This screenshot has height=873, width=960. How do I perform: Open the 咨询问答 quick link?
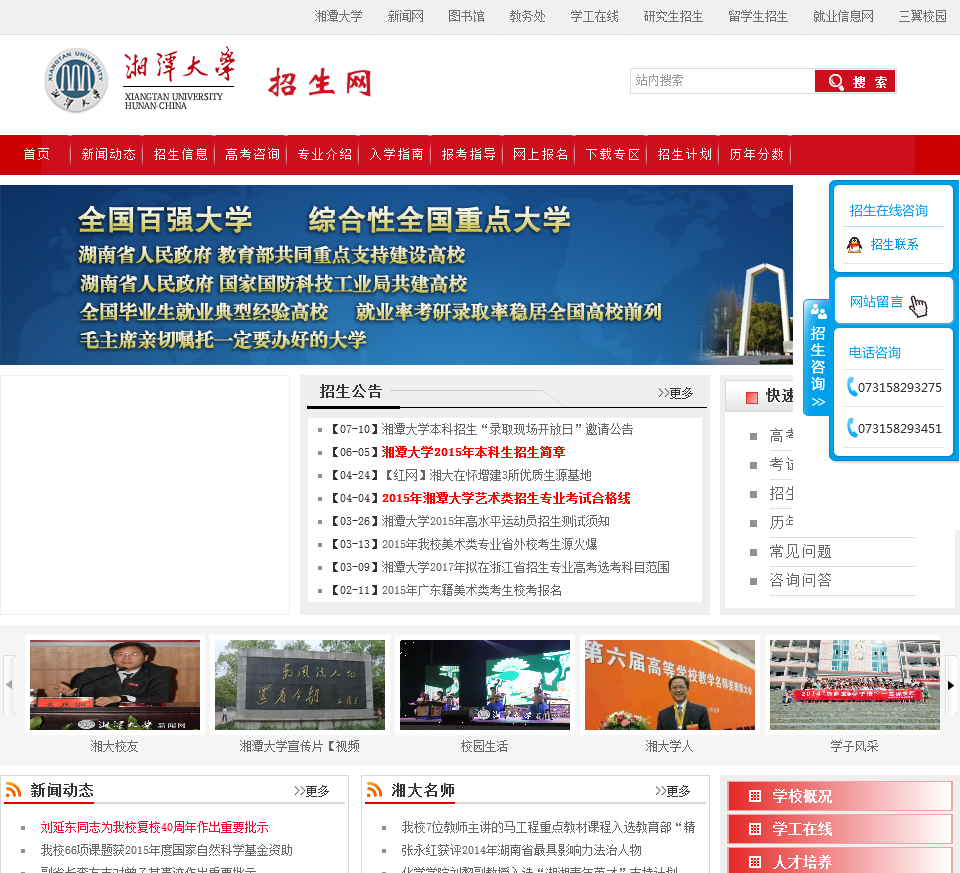point(800,580)
